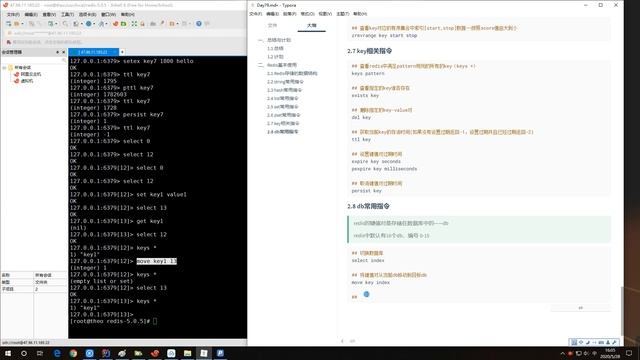Viewport: 640px width, 360px height.
Task: Switch Typora sidebar to 大纲 tab
Action: tap(311, 25)
